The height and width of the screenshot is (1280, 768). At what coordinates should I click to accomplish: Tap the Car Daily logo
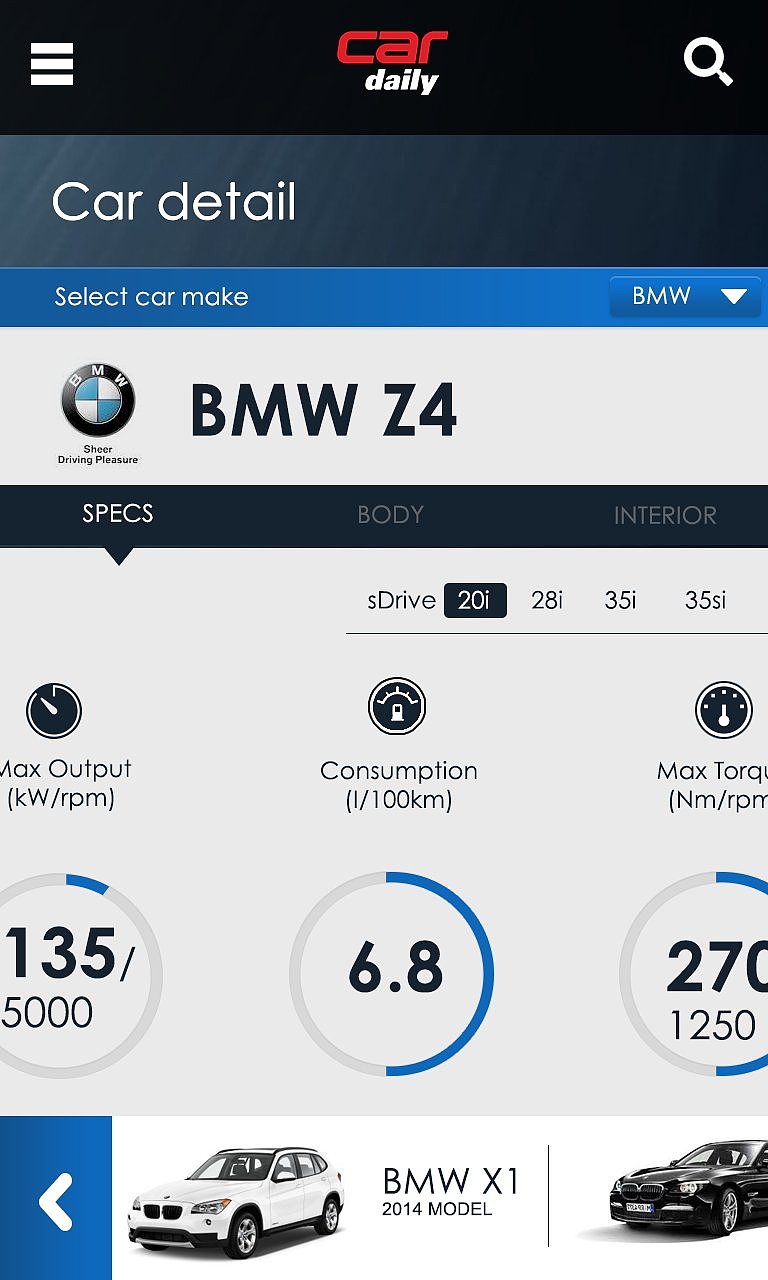392,62
